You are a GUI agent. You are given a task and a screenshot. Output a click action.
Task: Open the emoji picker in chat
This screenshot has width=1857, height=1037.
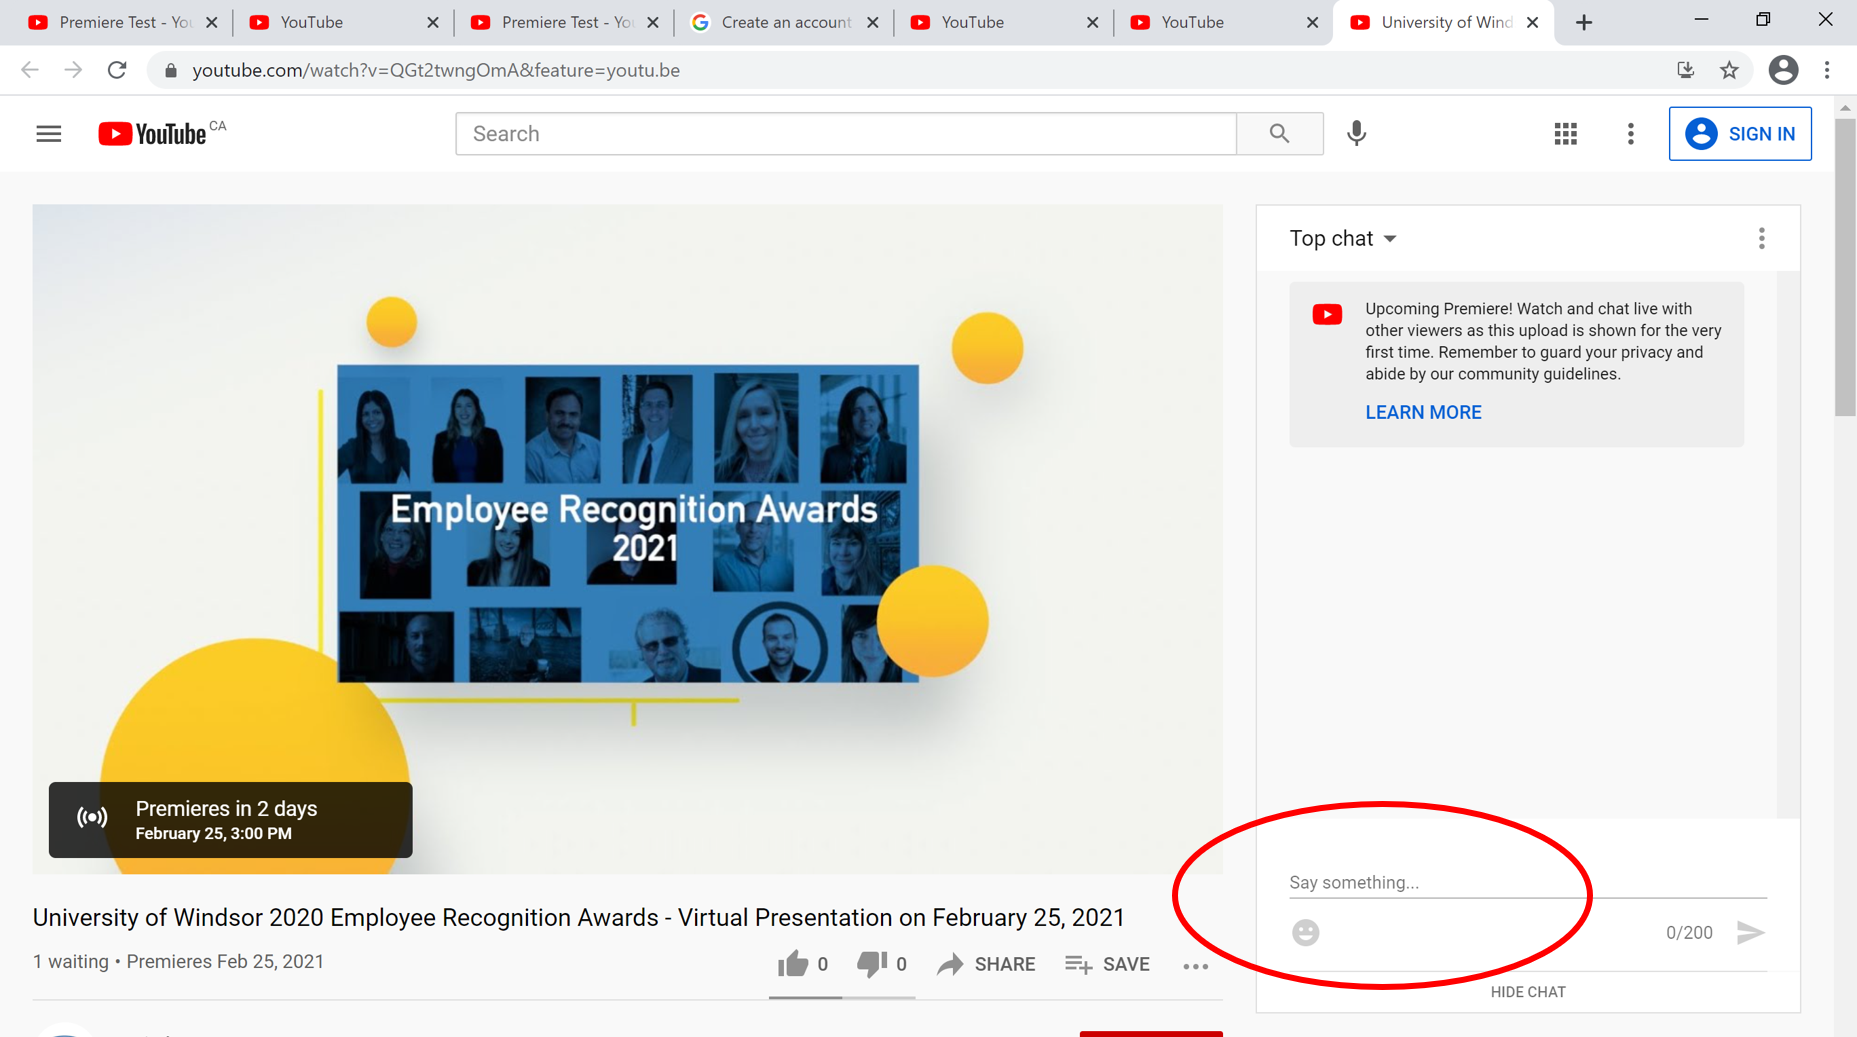[1305, 933]
